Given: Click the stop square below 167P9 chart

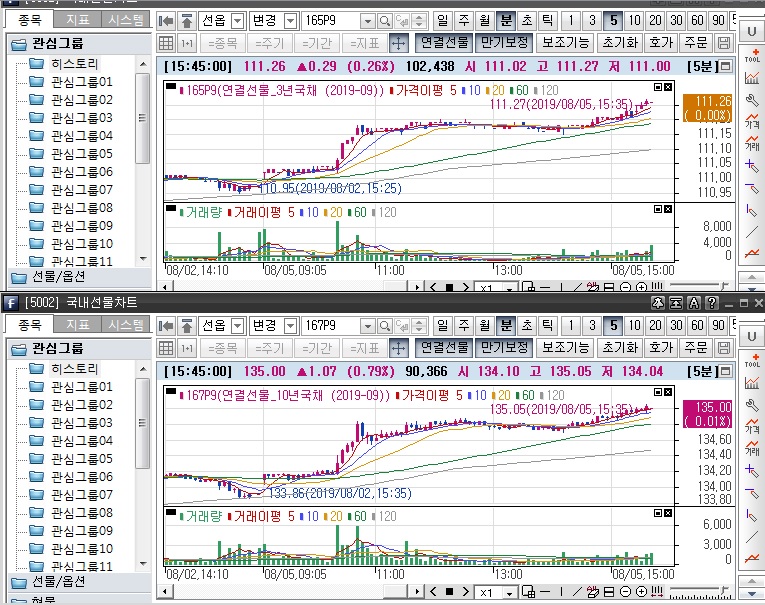Looking at the screenshot, I should click(450, 592).
